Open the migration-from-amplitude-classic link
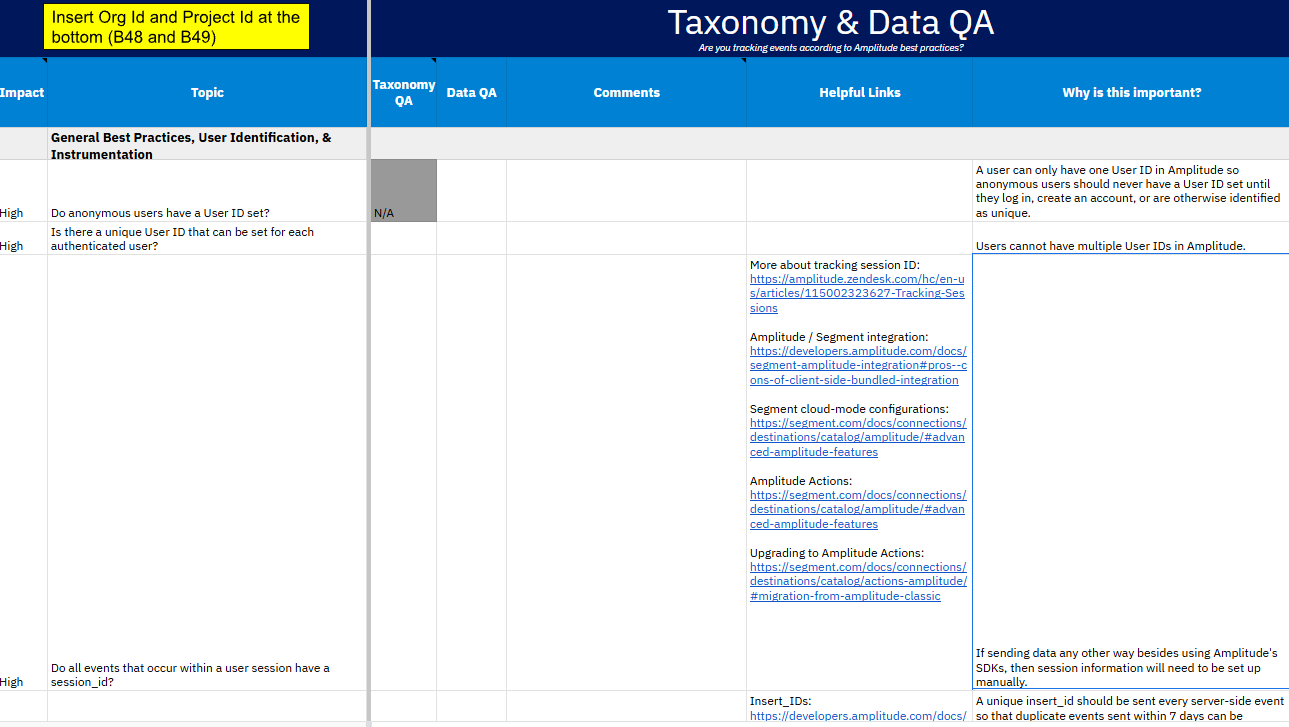 click(x=858, y=582)
